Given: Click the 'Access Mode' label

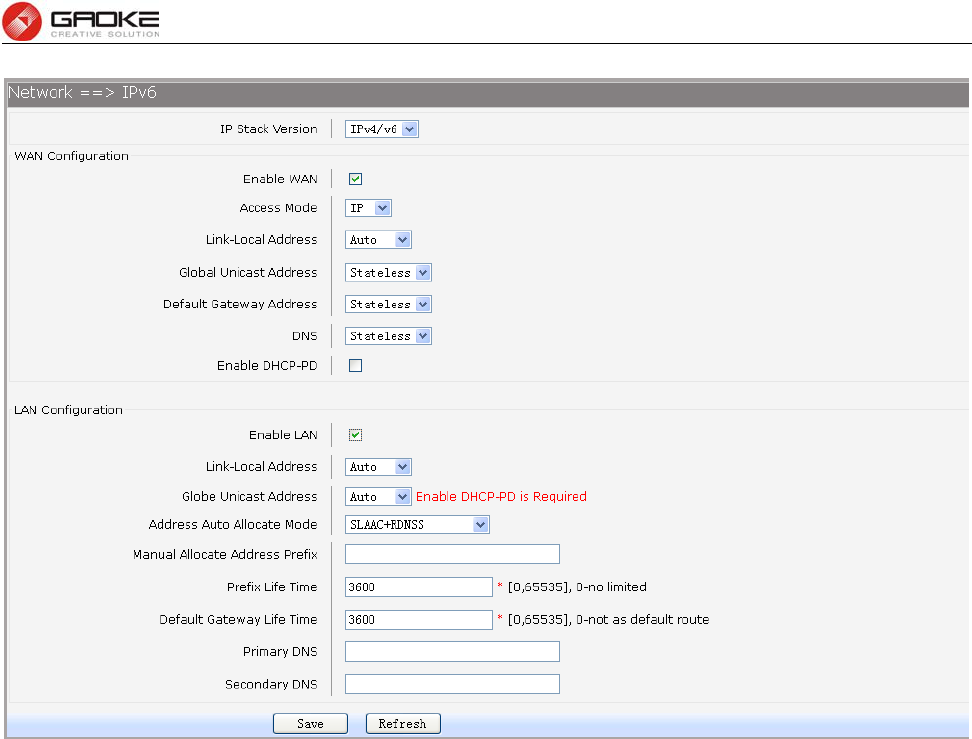Looking at the screenshot, I should coord(278,208).
